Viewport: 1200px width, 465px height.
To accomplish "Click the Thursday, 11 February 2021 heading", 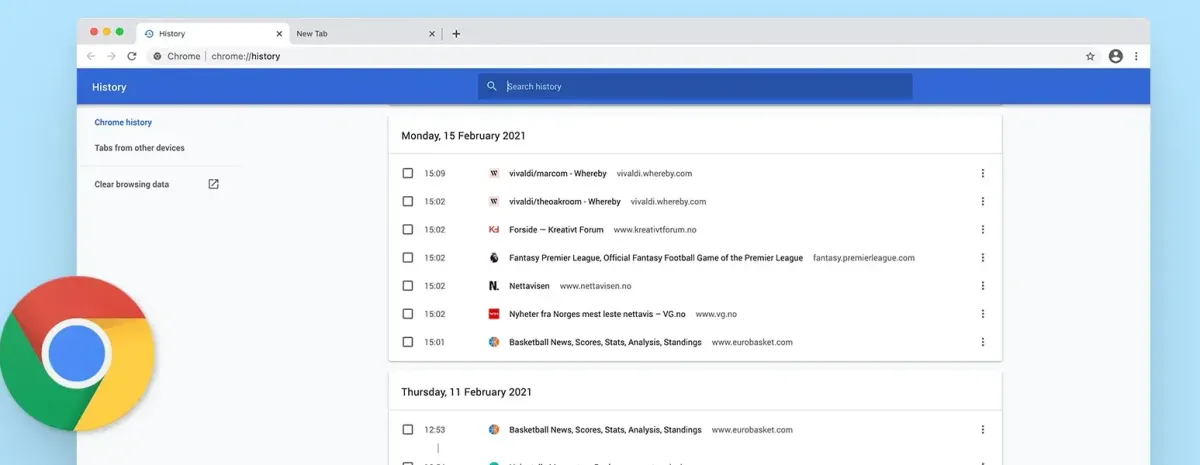I will click(466, 392).
